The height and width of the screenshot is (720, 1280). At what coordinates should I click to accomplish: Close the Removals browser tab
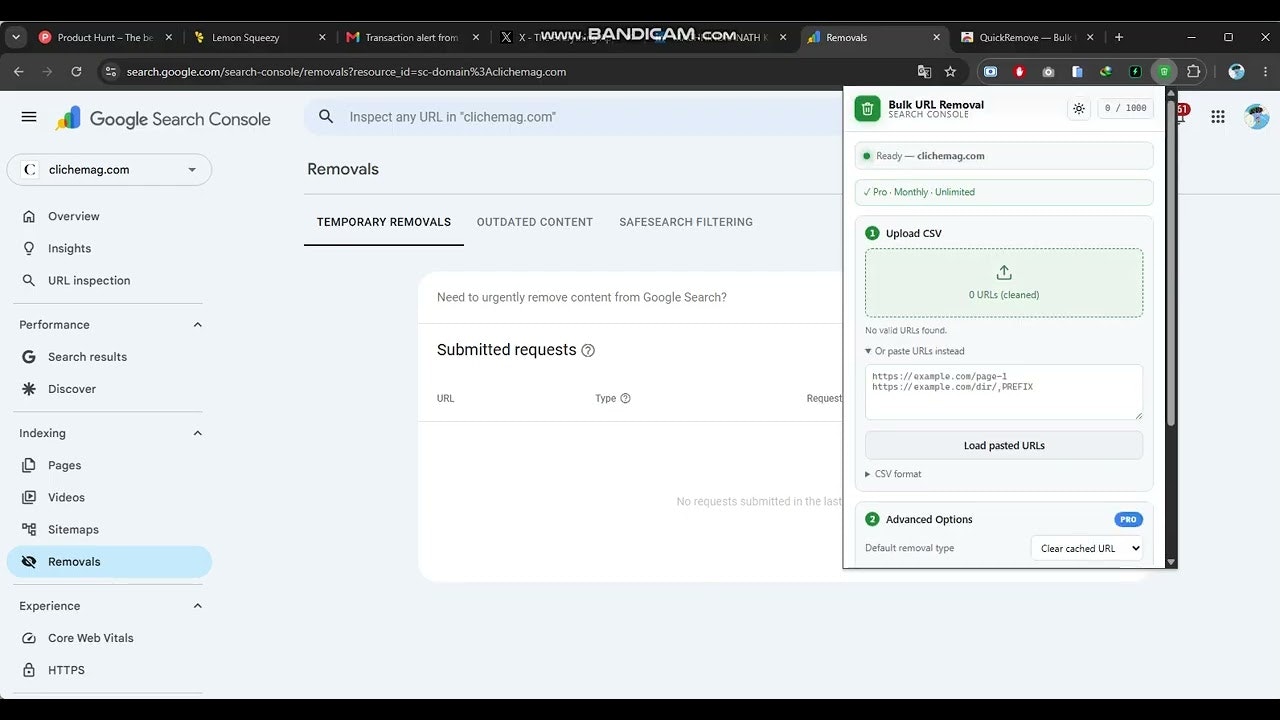(x=936, y=37)
